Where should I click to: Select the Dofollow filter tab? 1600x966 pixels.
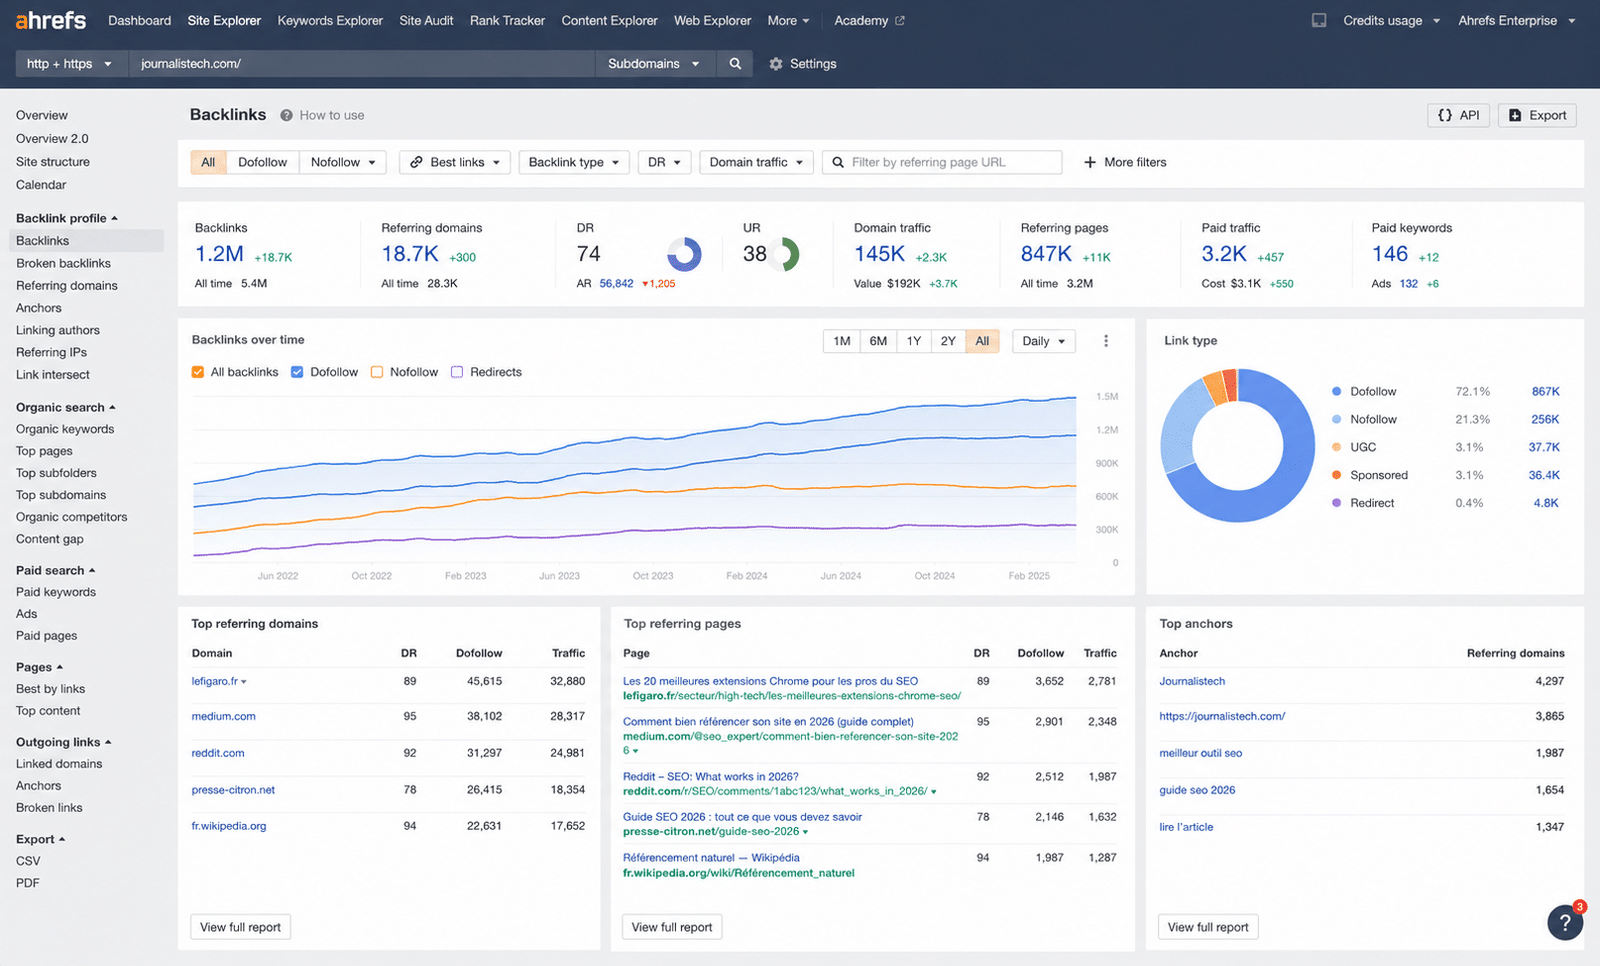tap(263, 162)
